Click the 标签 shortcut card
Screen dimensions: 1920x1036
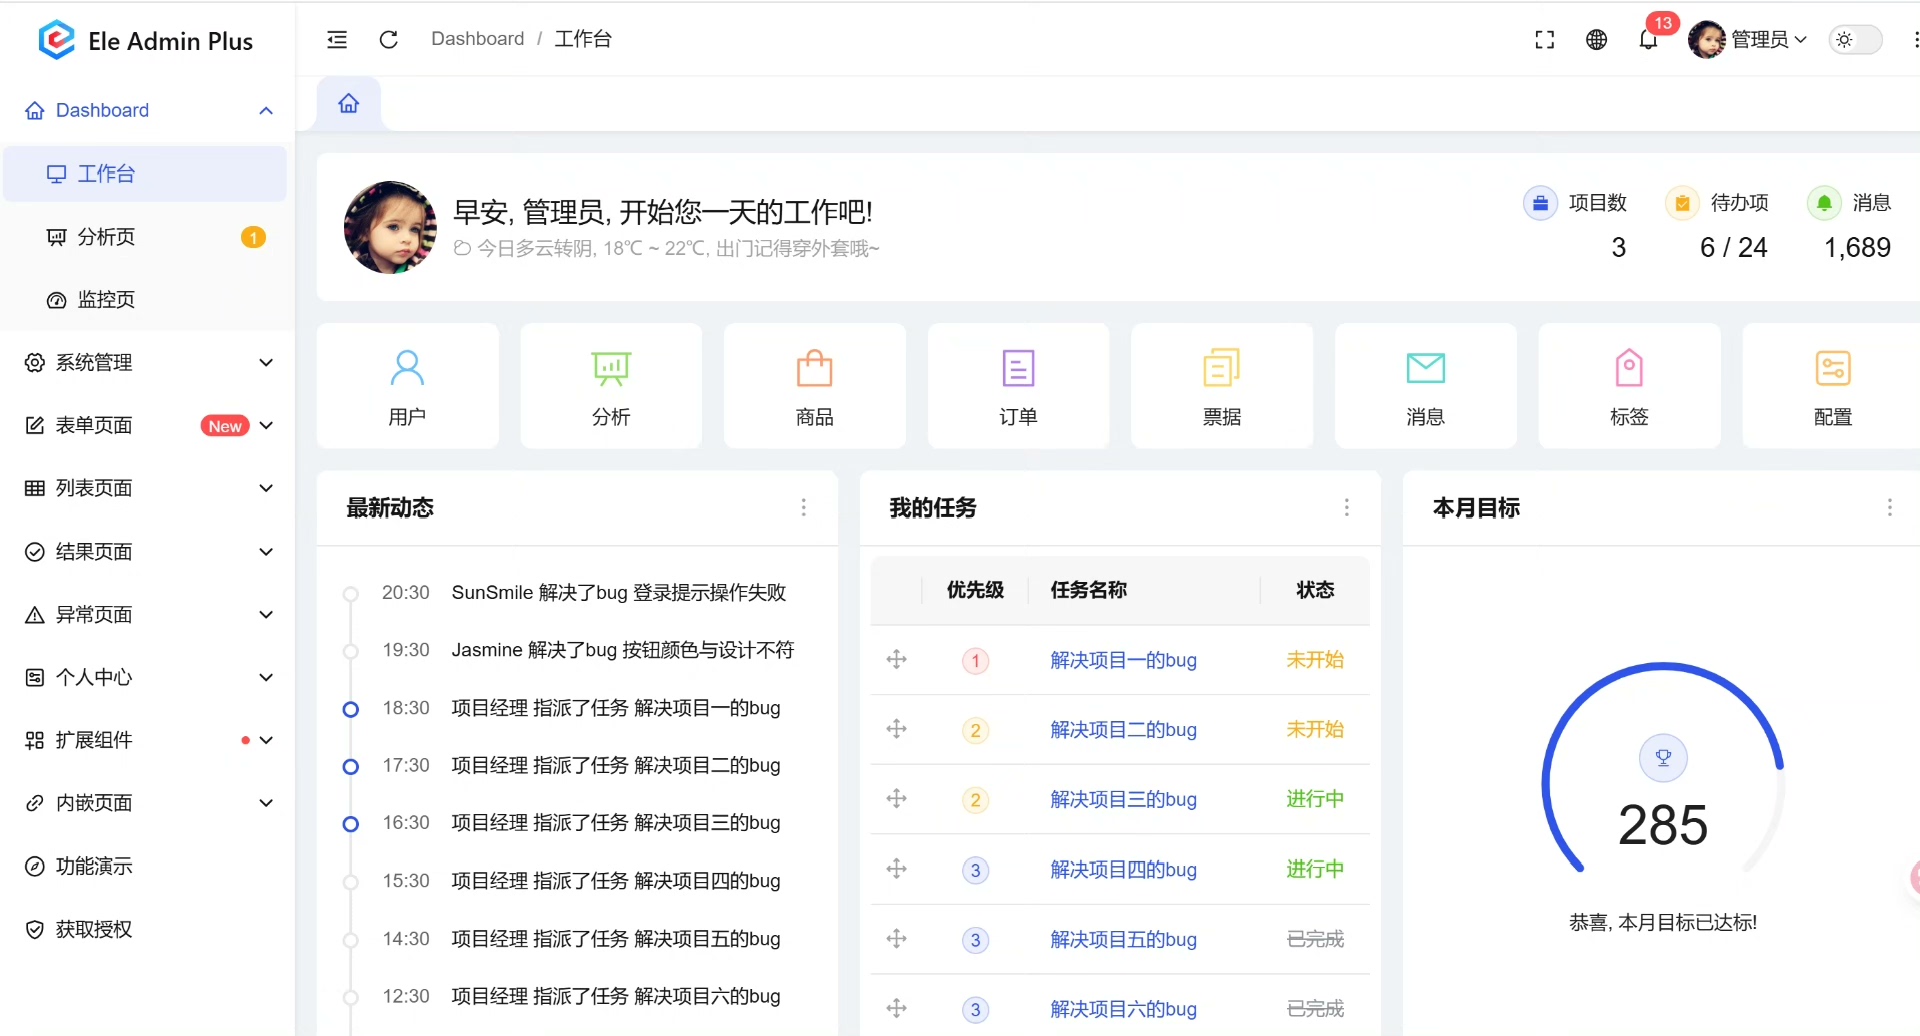pos(1629,386)
